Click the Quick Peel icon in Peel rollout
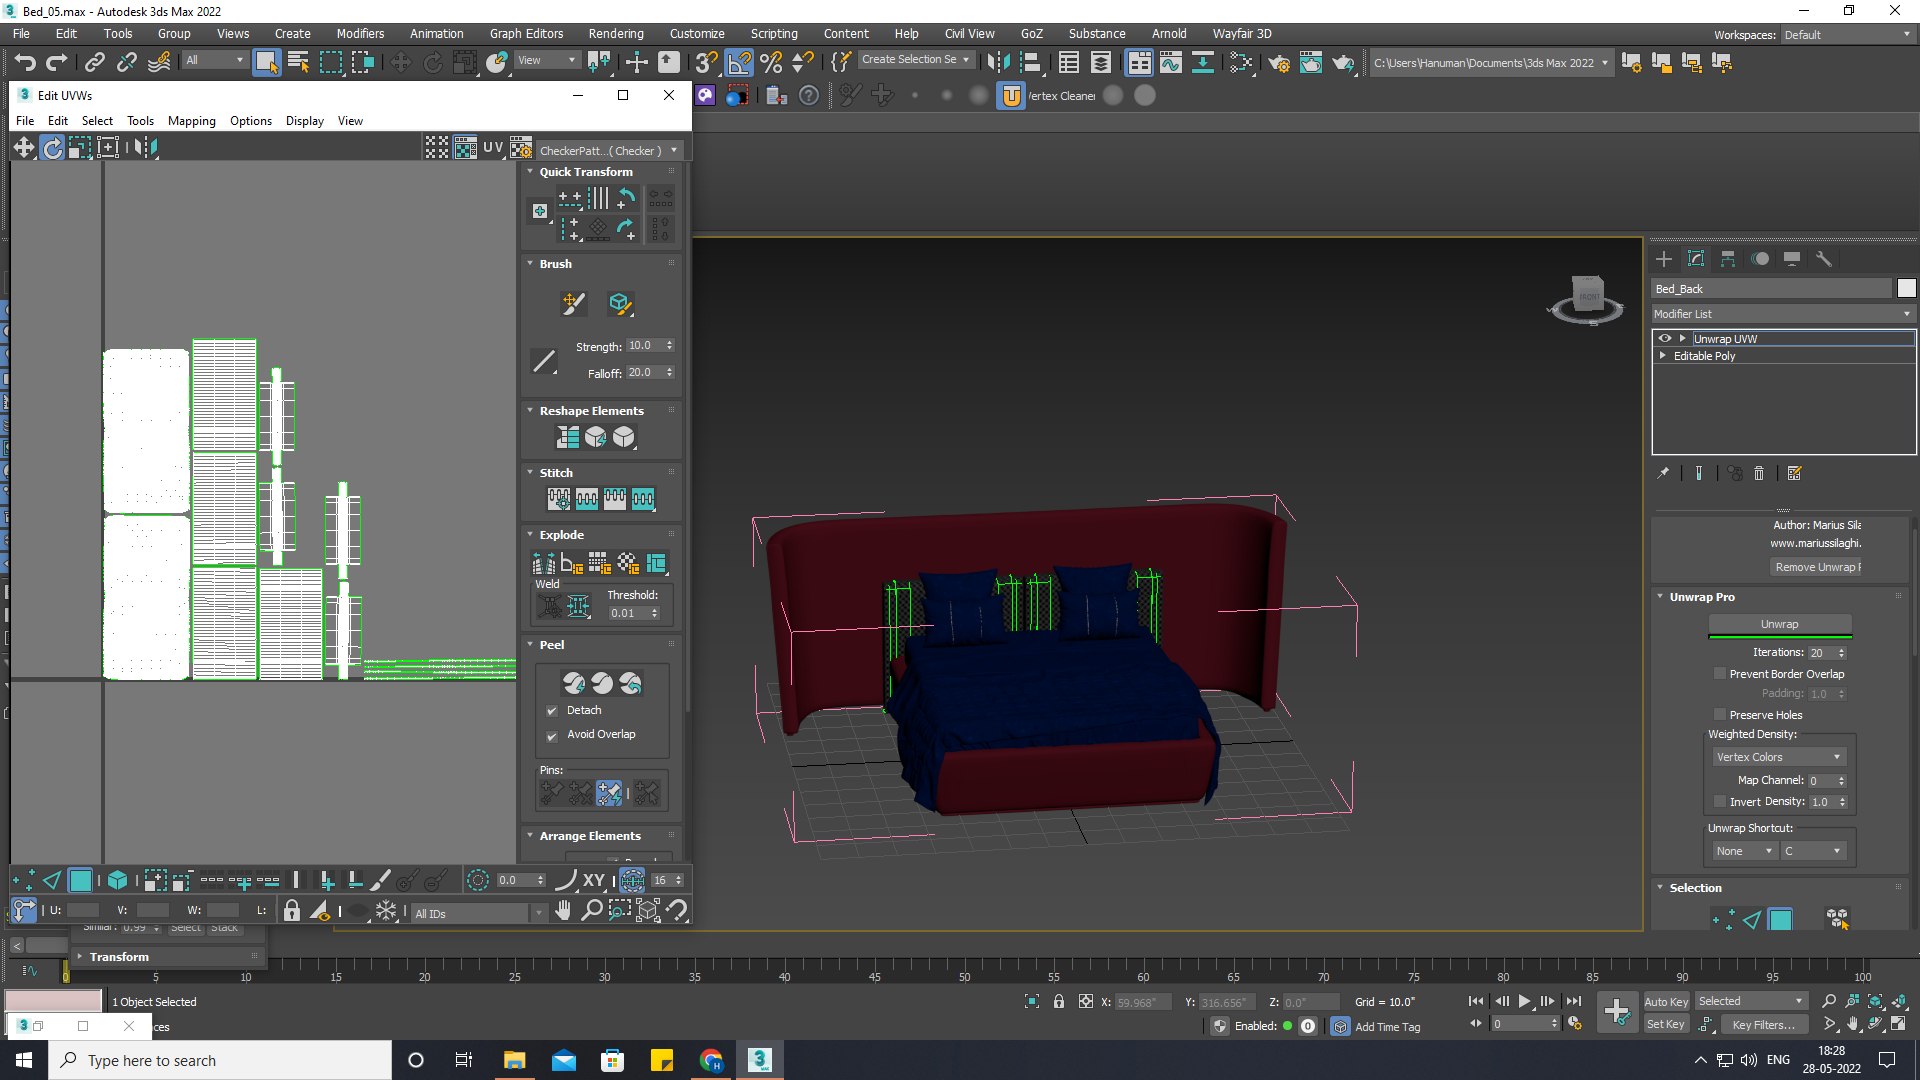 [574, 683]
